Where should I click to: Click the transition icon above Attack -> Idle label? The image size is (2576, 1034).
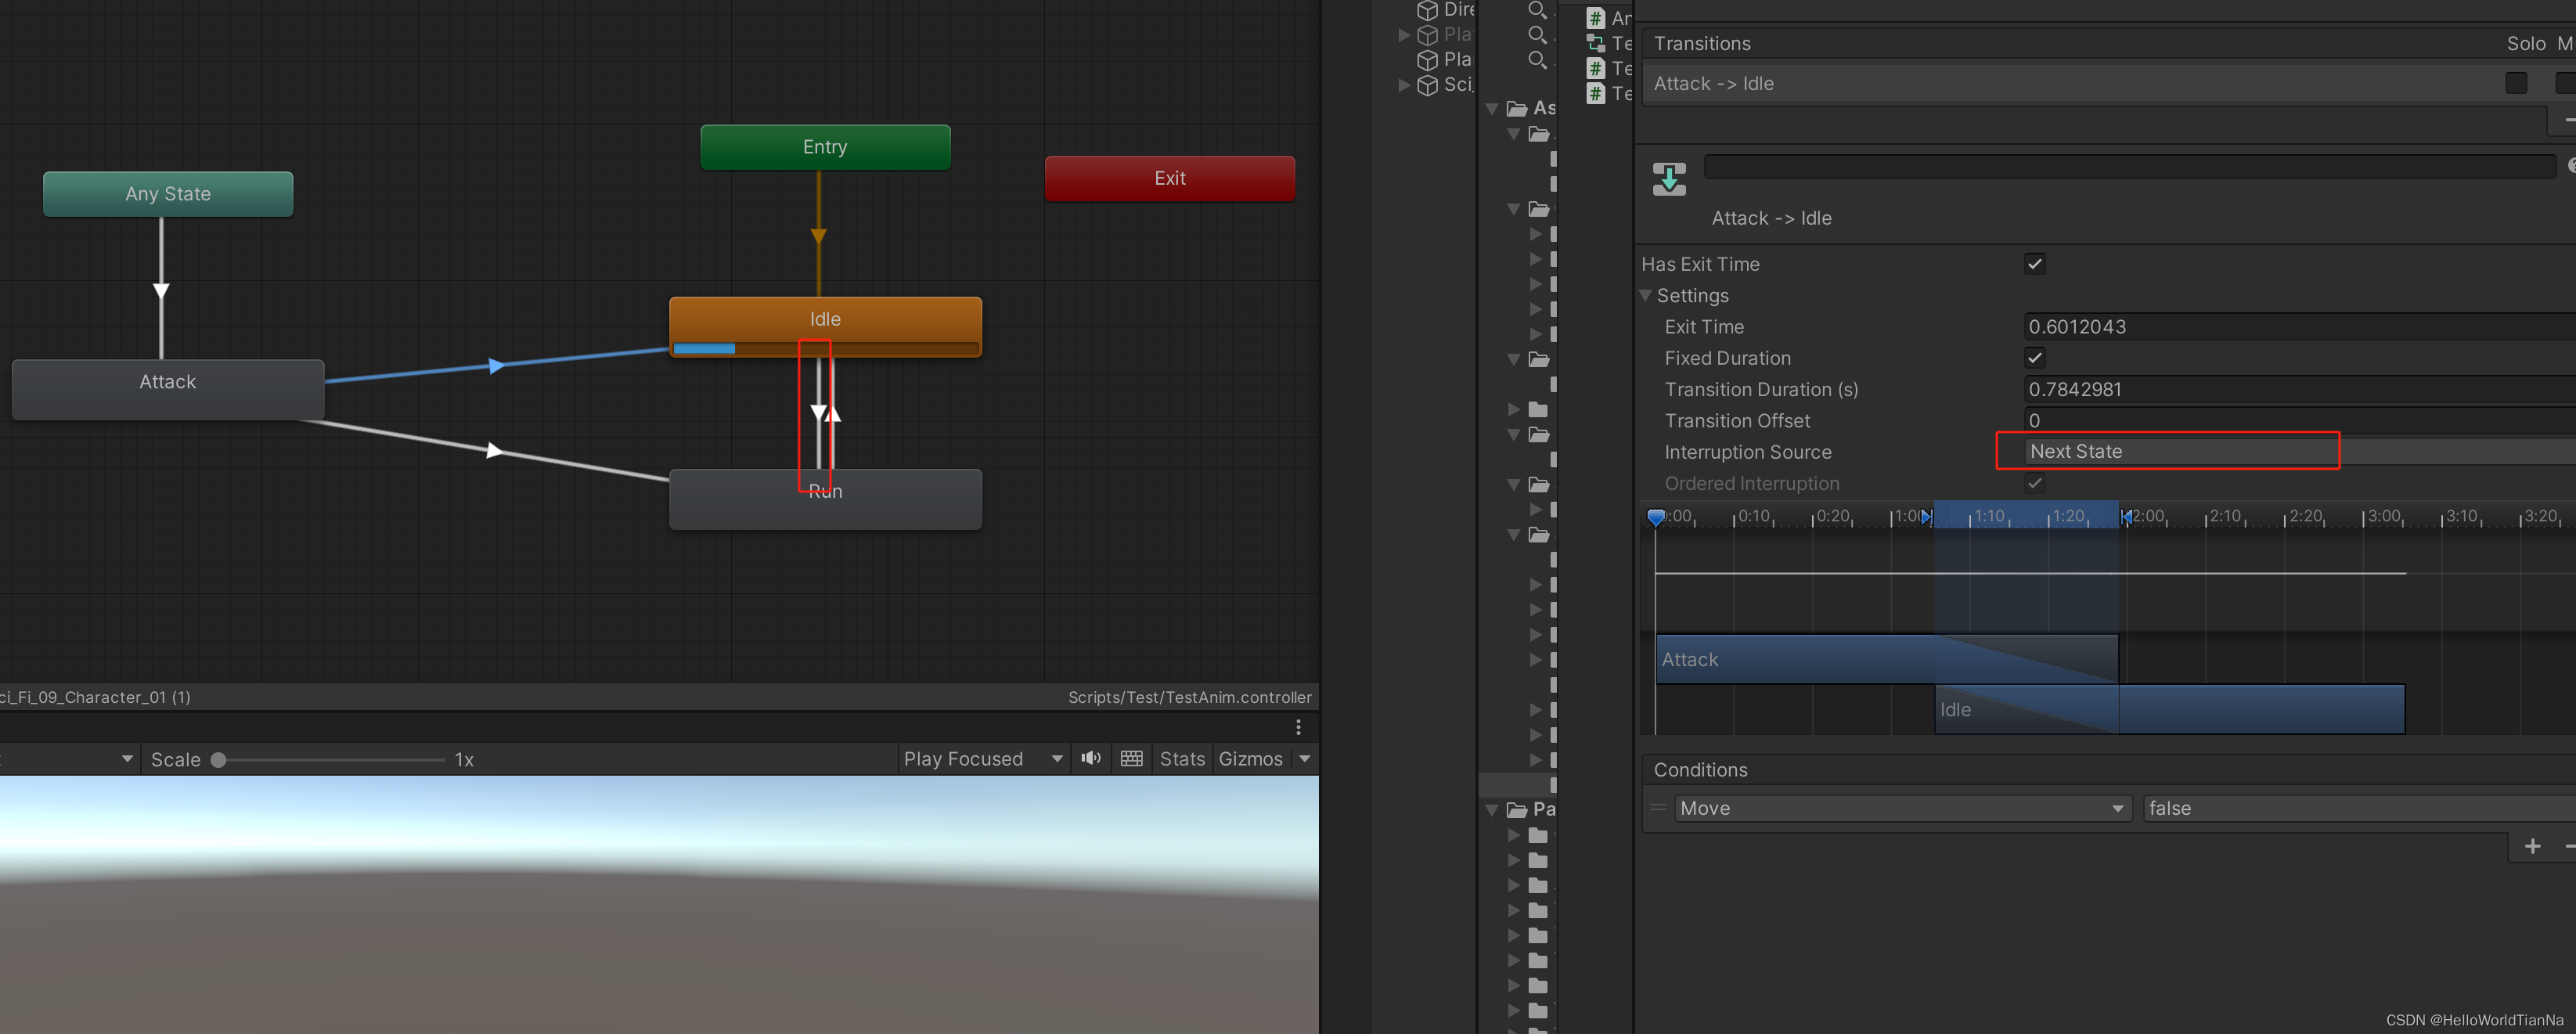tap(1669, 179)
